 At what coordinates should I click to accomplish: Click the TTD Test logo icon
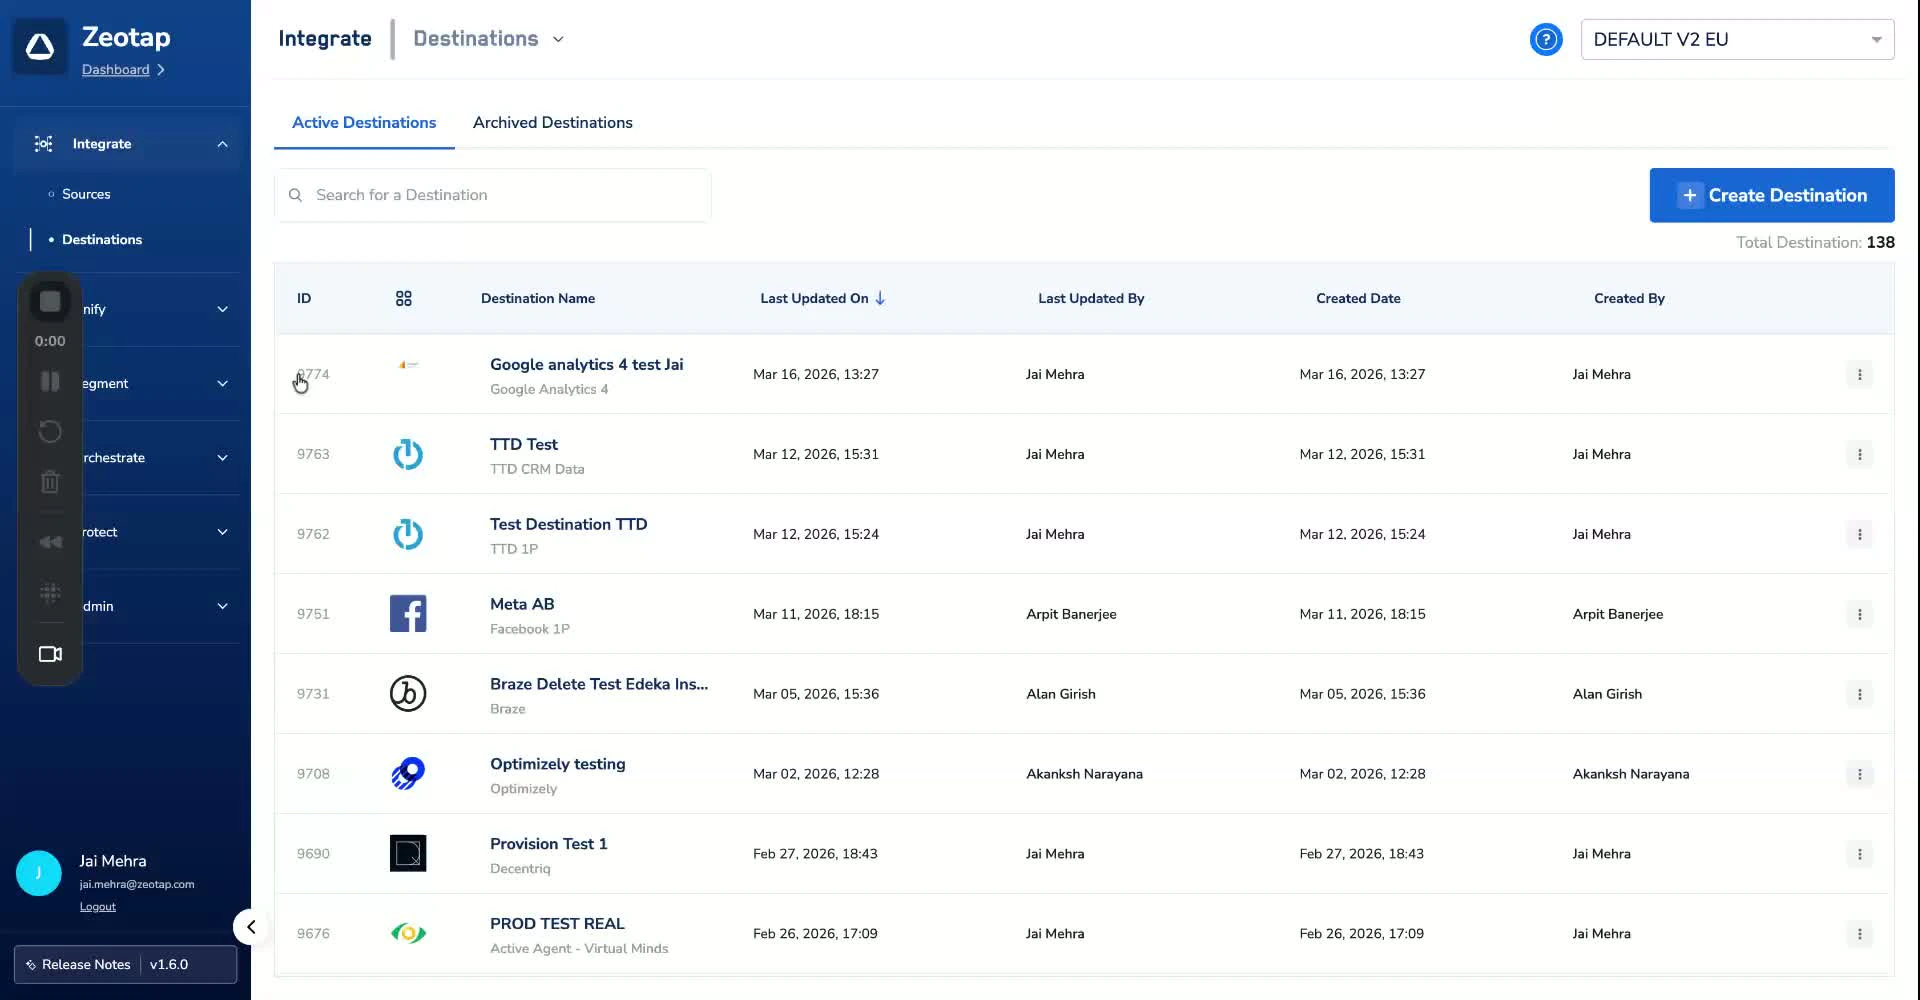pos(408,454)
